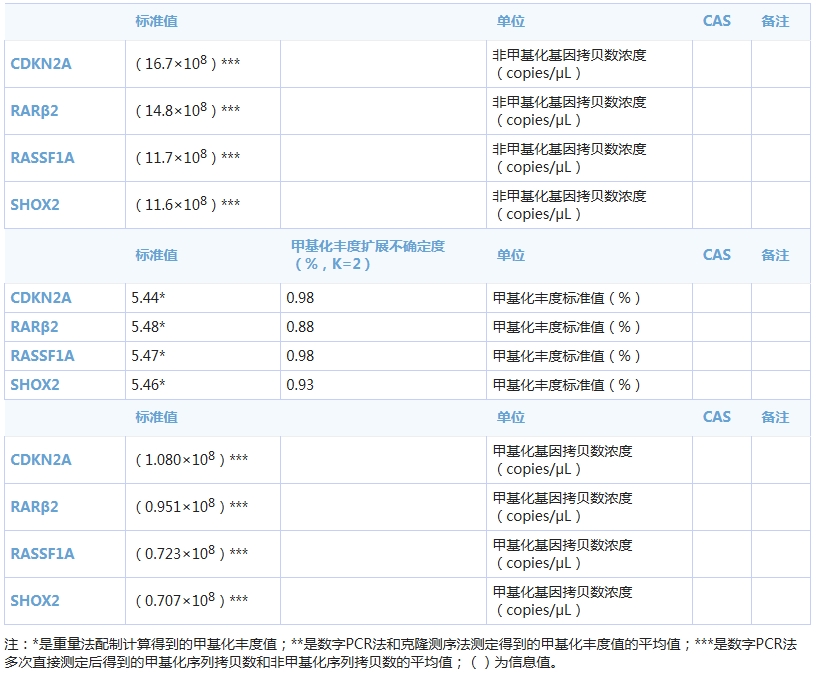The width and height of the screenshot is (820, 679).
Task: Click the 备注 header of the last table
Action: pyautogui.click(x=775, y=417)
